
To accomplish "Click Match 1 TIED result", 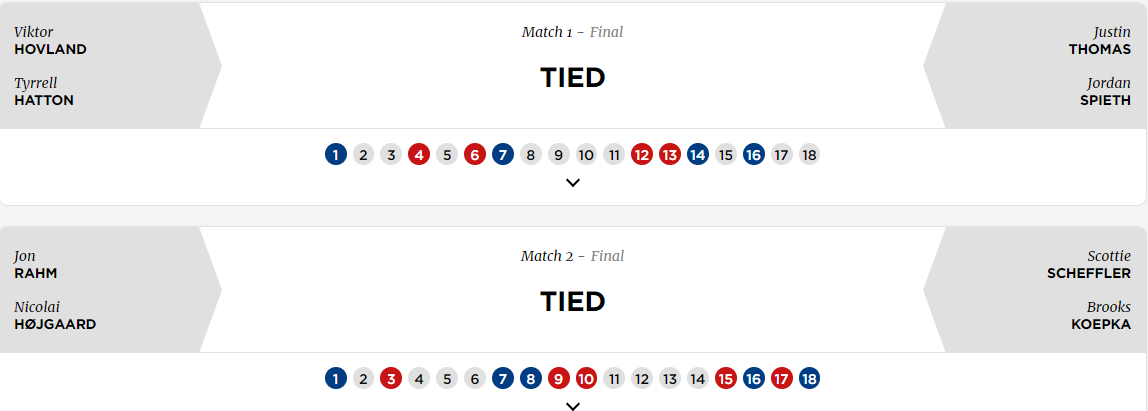I will click(573, 78).
